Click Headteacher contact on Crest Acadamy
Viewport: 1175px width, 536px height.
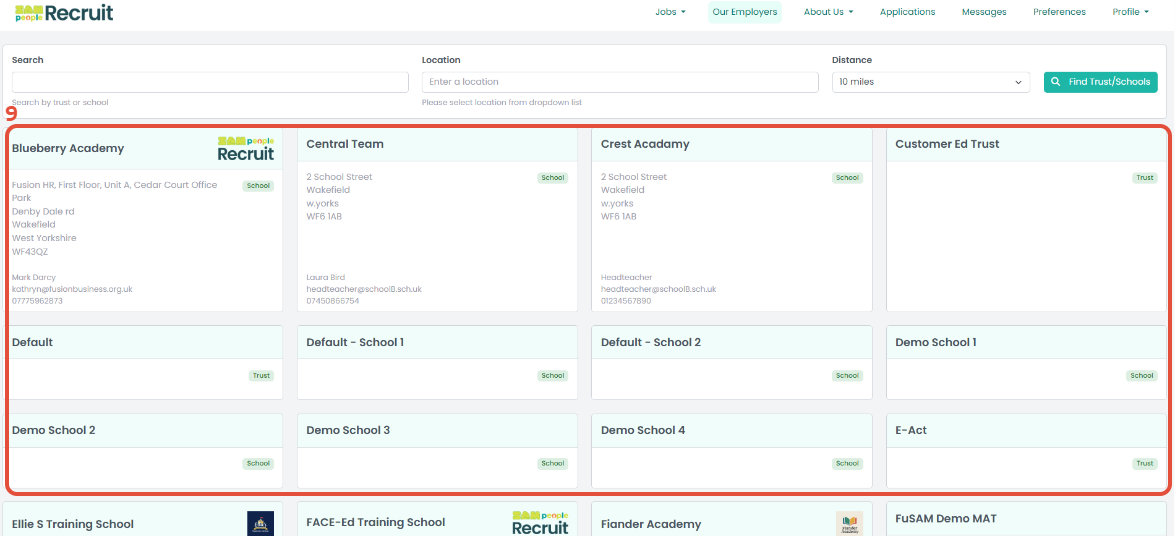point(626,277)
